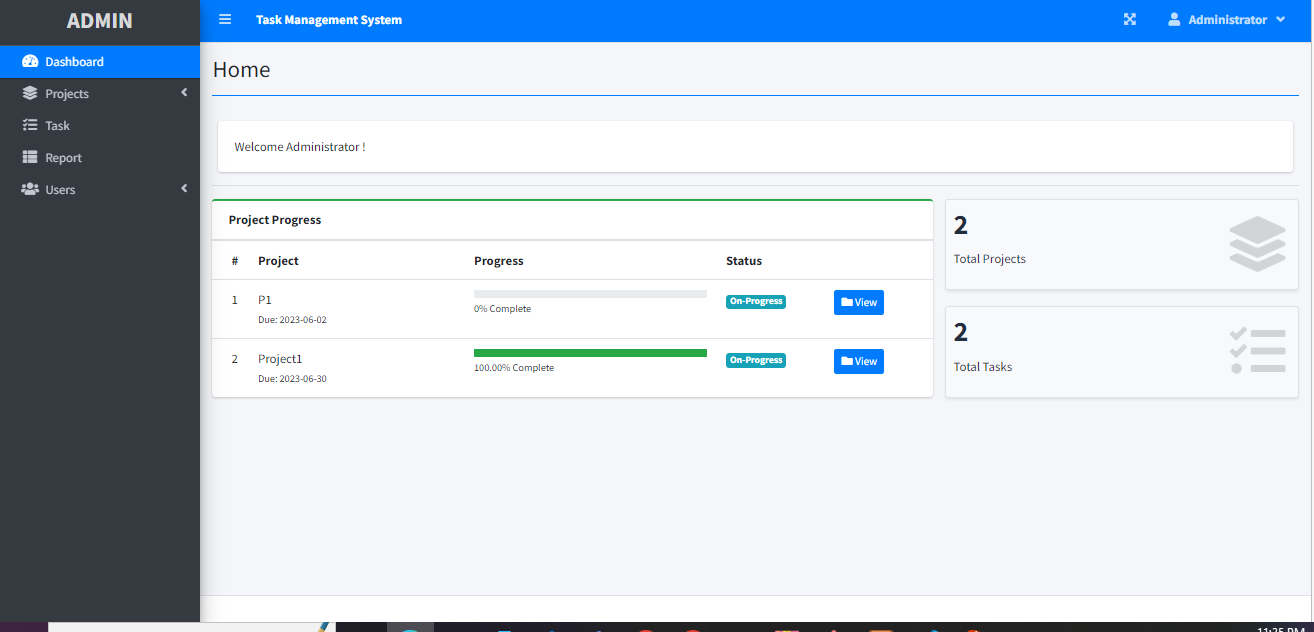Open the Project1 link
Viewport: 1314px width, 632px height.
[x=279, y=358]
